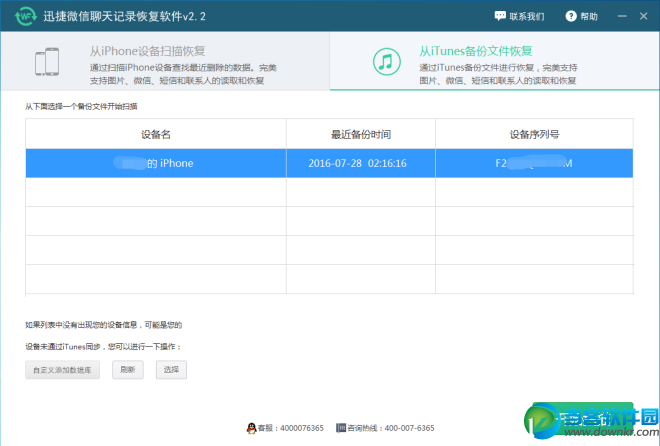Switch to 从iPhone设备扫描恢复 tab
660x446 pixels.
pos(165,61)
